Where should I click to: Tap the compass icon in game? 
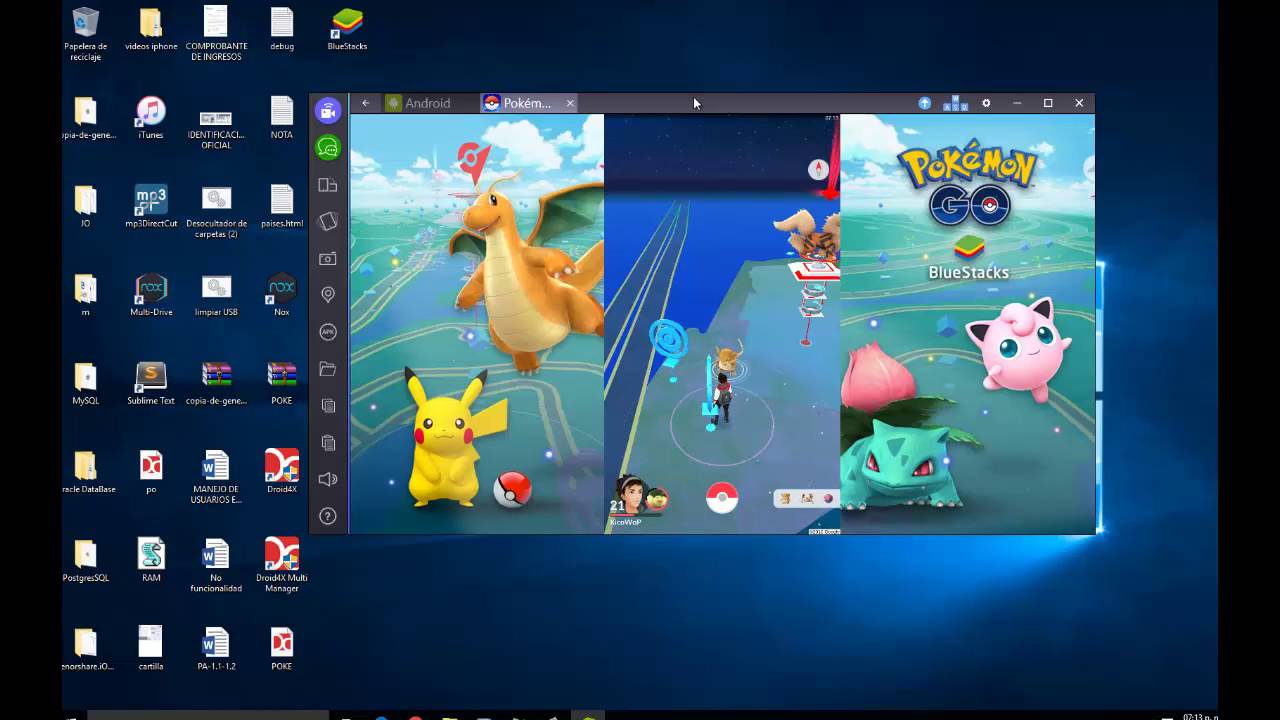(819, 170)
